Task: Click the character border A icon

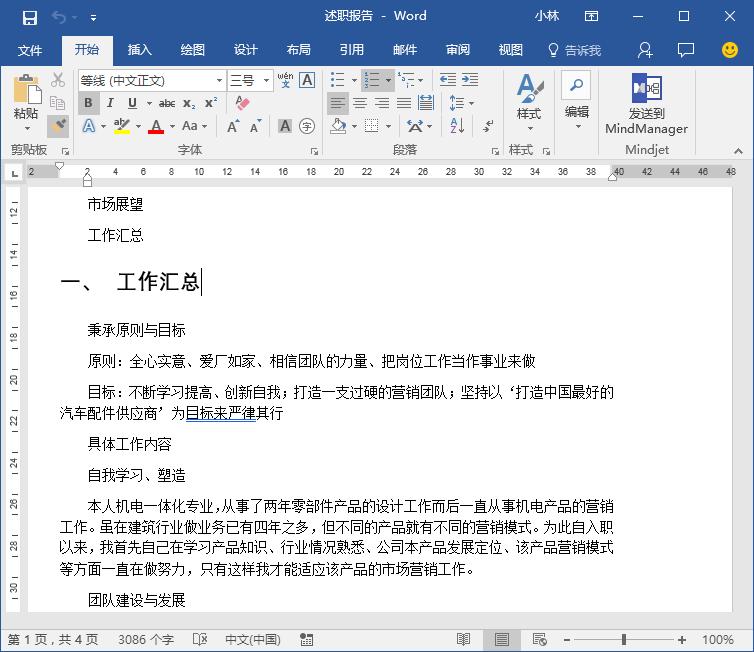Action: tap(307, 80)
